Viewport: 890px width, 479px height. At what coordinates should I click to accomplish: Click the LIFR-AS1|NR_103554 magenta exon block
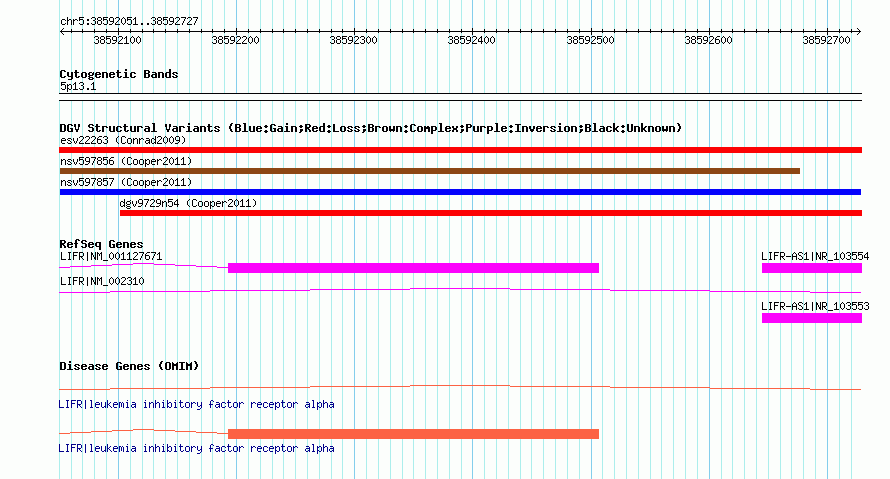coord(812,268)
